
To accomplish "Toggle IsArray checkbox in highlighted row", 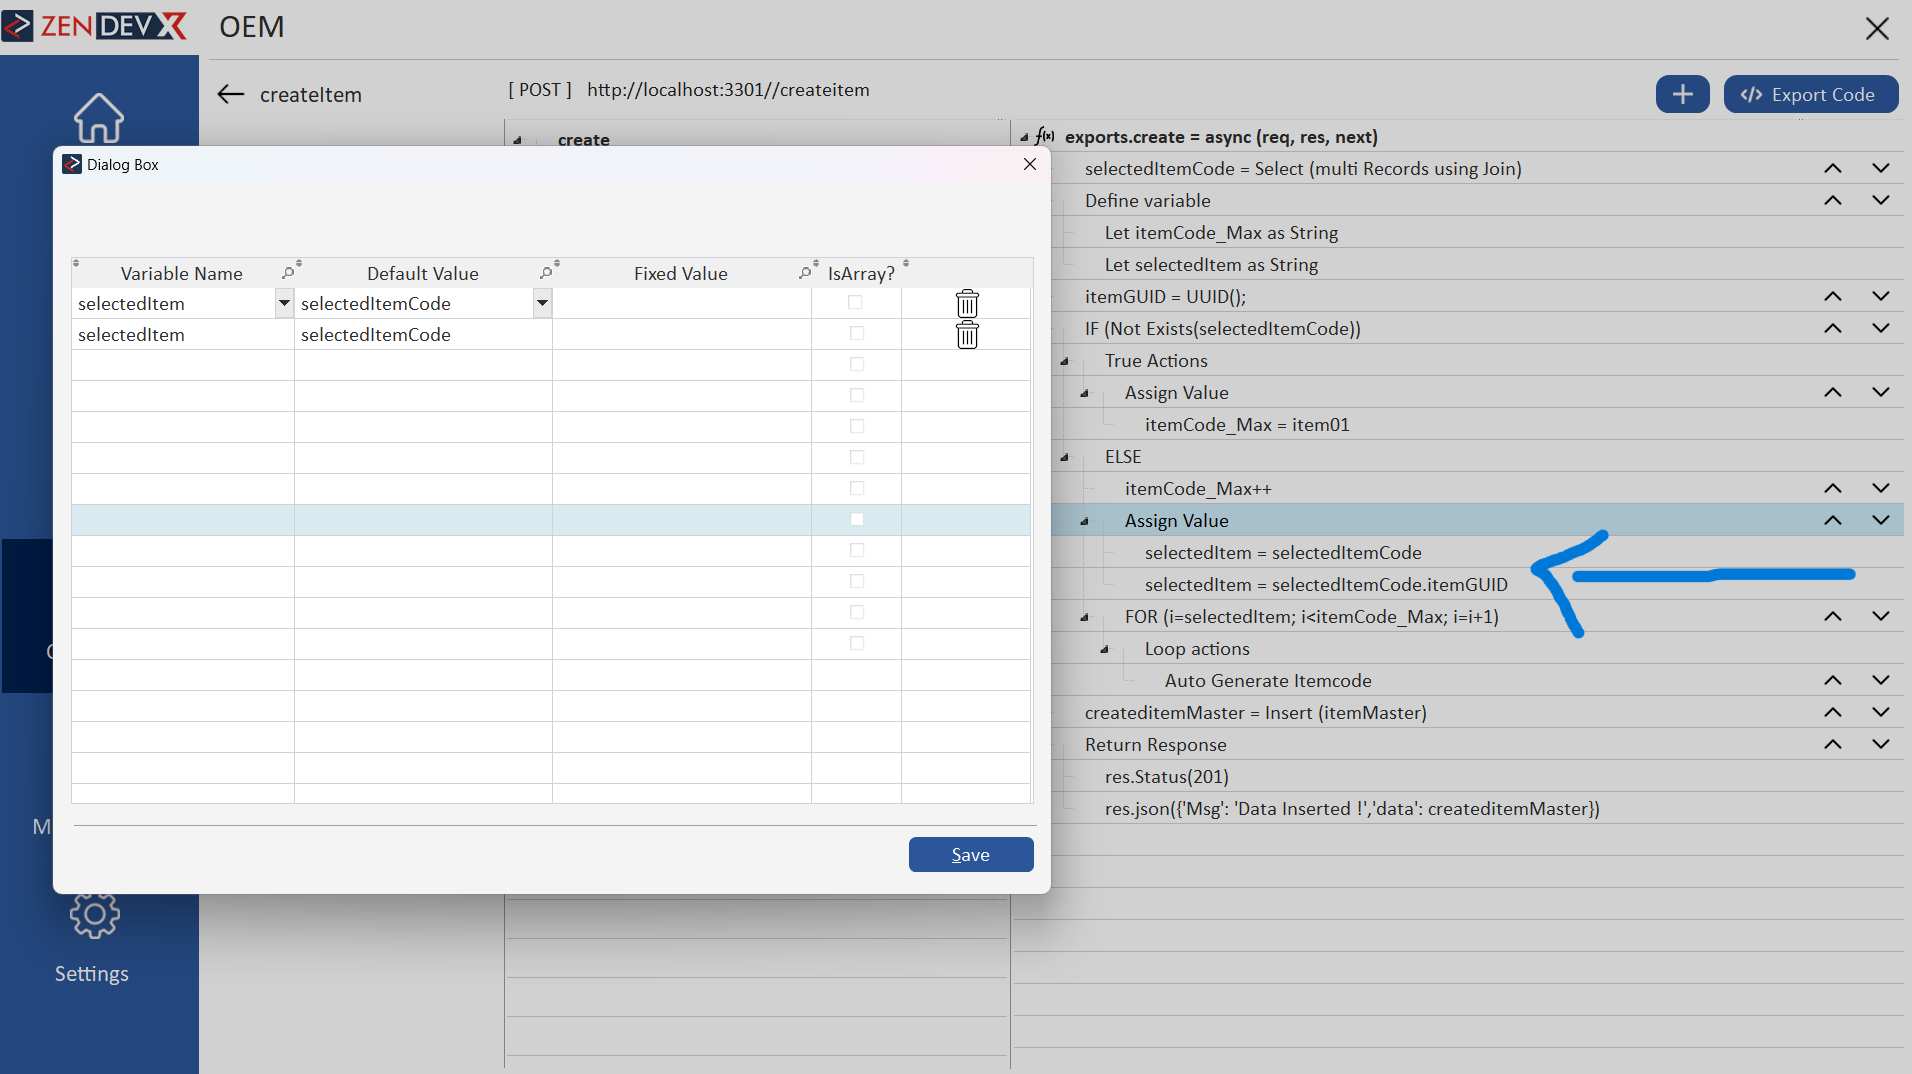I will point(856,519).
